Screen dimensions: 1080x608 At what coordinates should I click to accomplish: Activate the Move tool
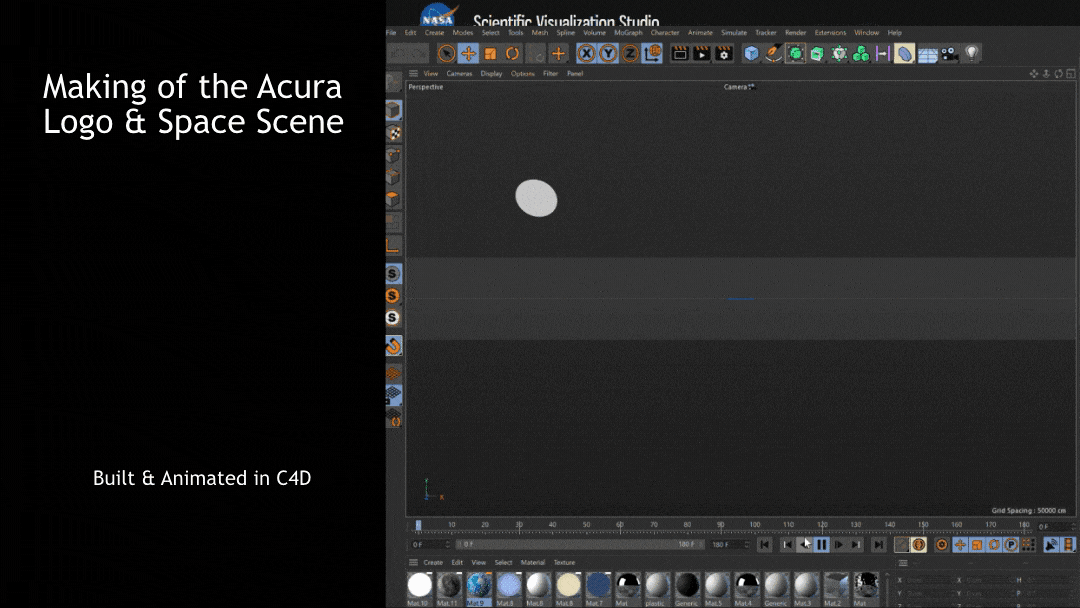tap(468, 54)
